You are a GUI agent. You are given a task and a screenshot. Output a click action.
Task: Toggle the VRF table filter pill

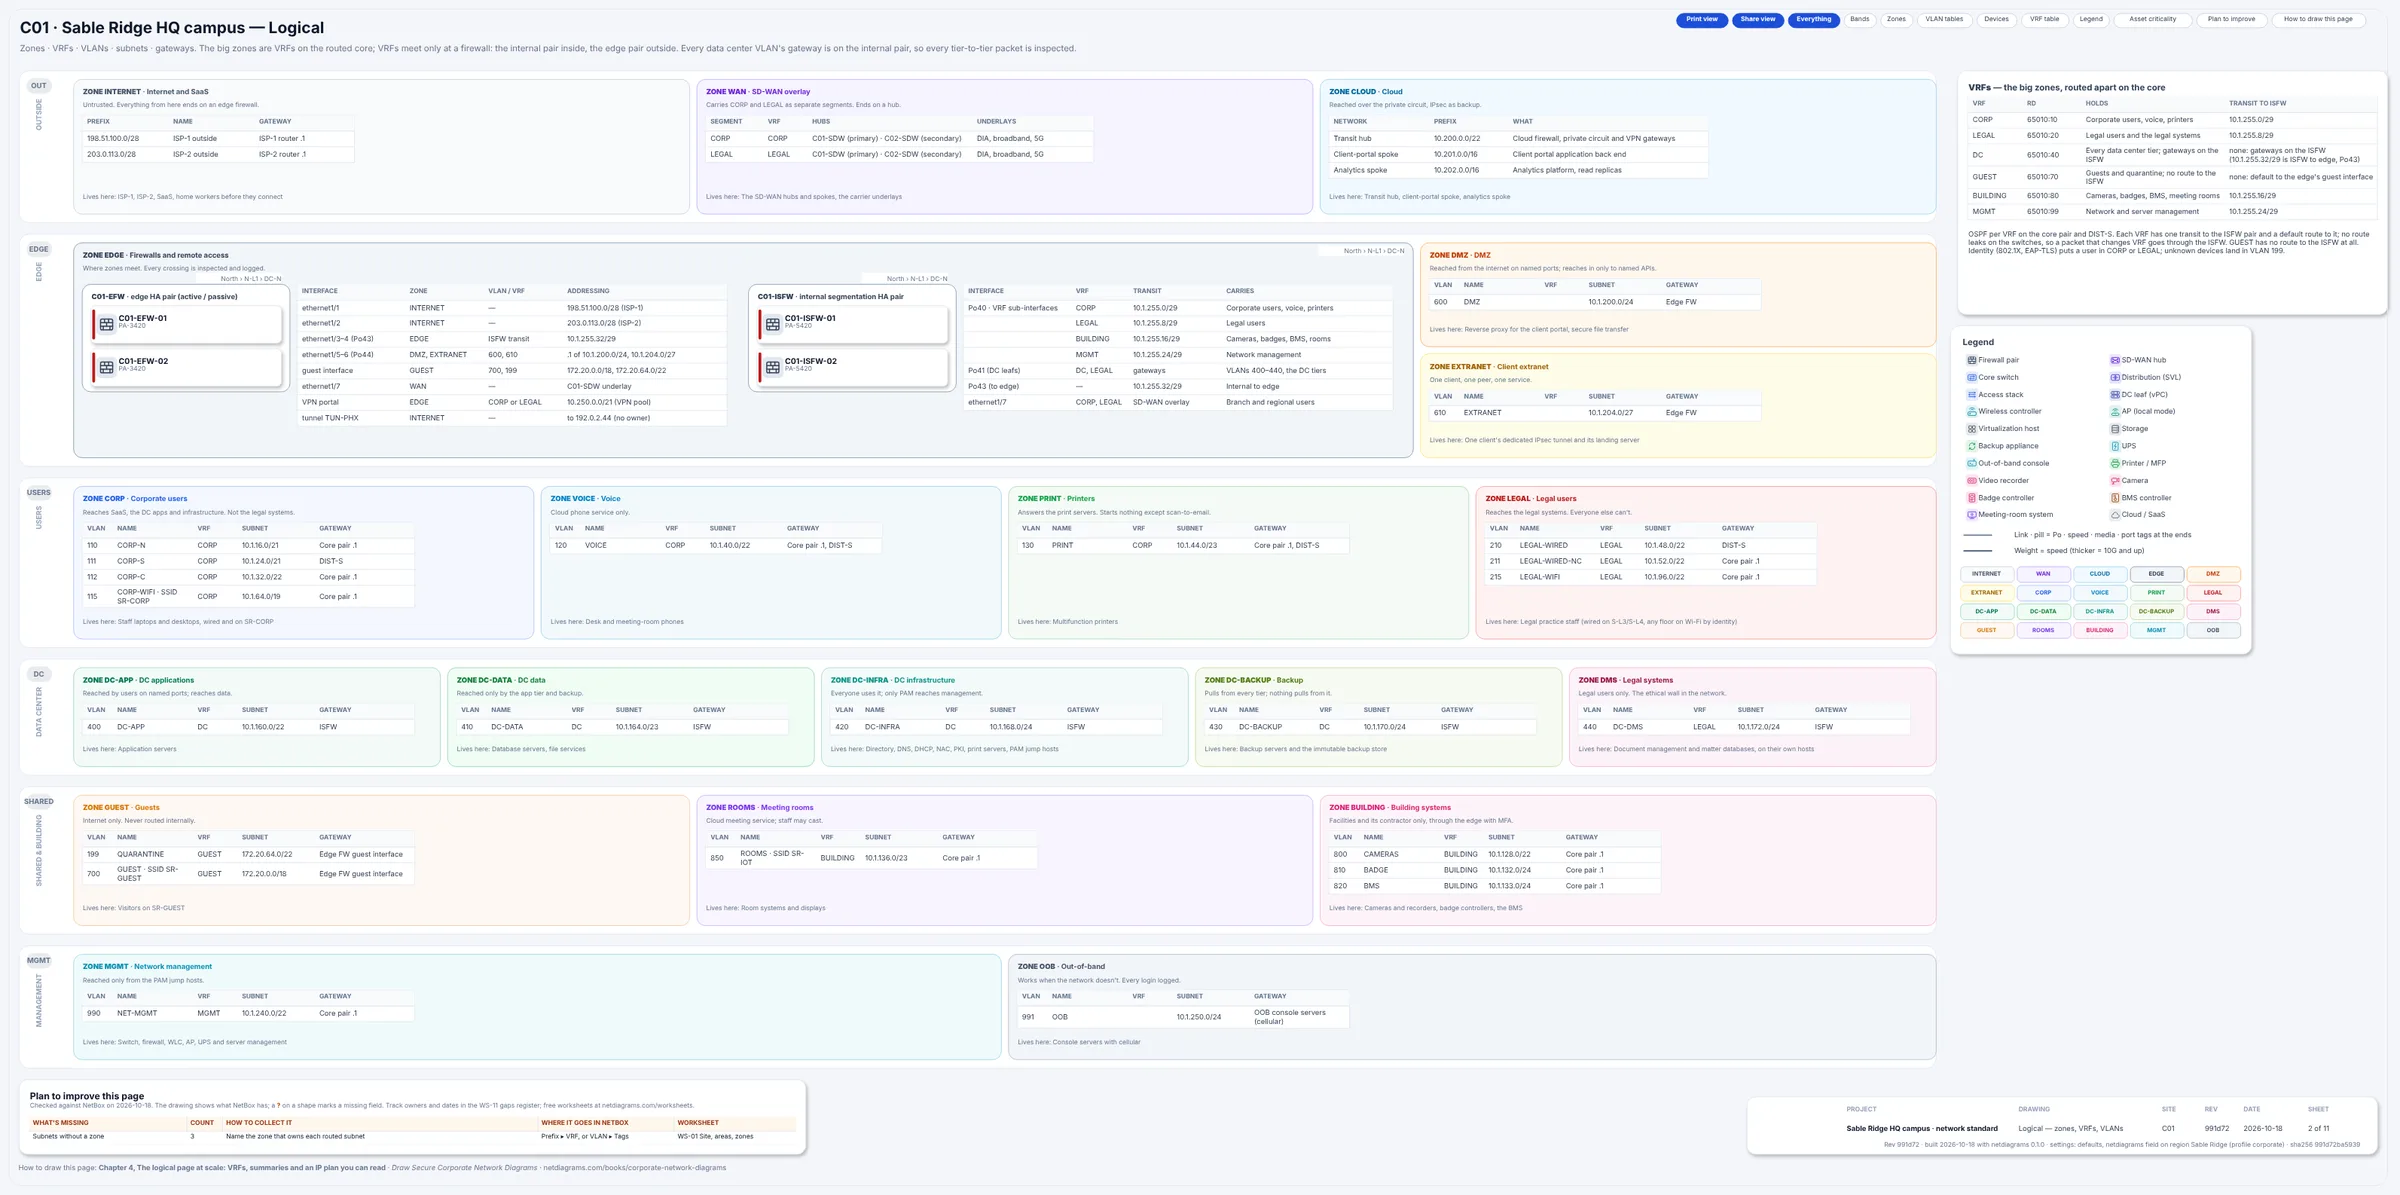tap(2044, 19)
